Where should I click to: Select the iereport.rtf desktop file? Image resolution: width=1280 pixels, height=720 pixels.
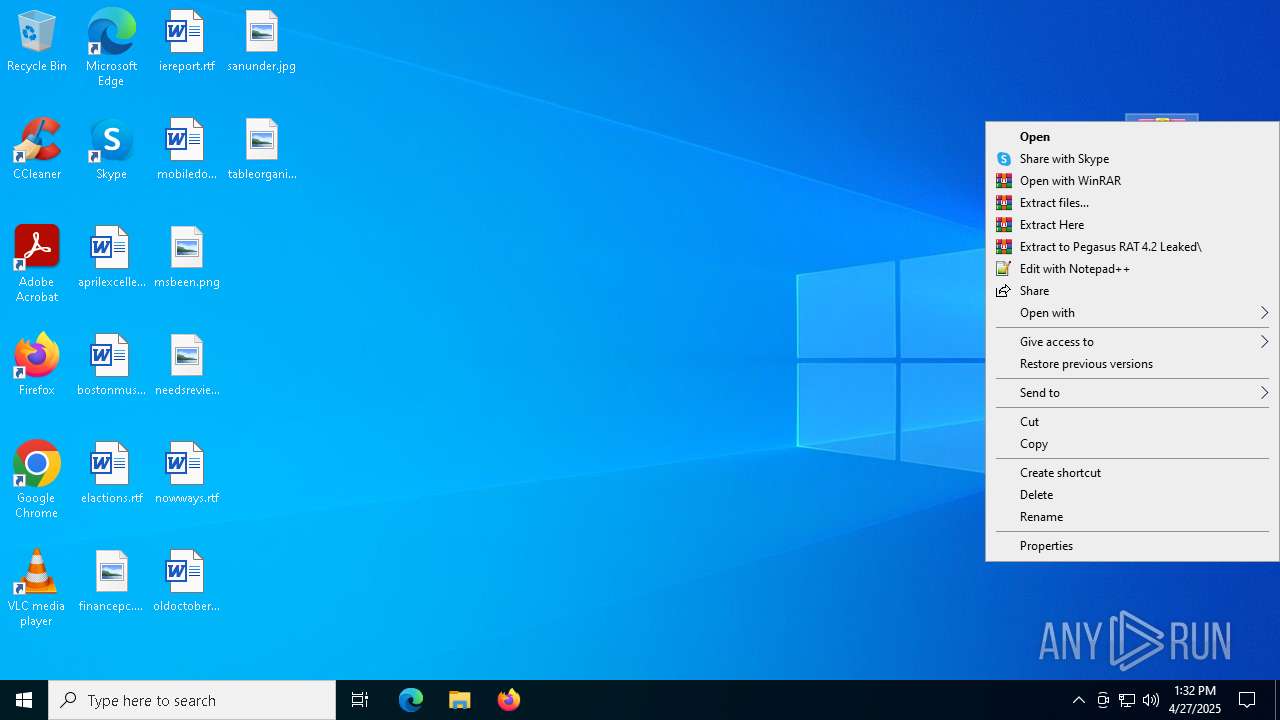(x=186, y=42)
